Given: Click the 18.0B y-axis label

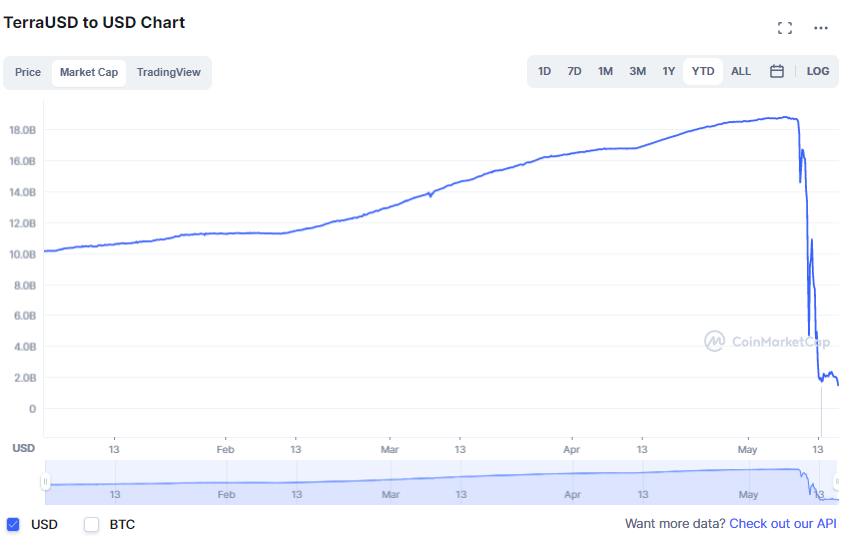Looking at the screenshot, I should [x=22, y=130].
